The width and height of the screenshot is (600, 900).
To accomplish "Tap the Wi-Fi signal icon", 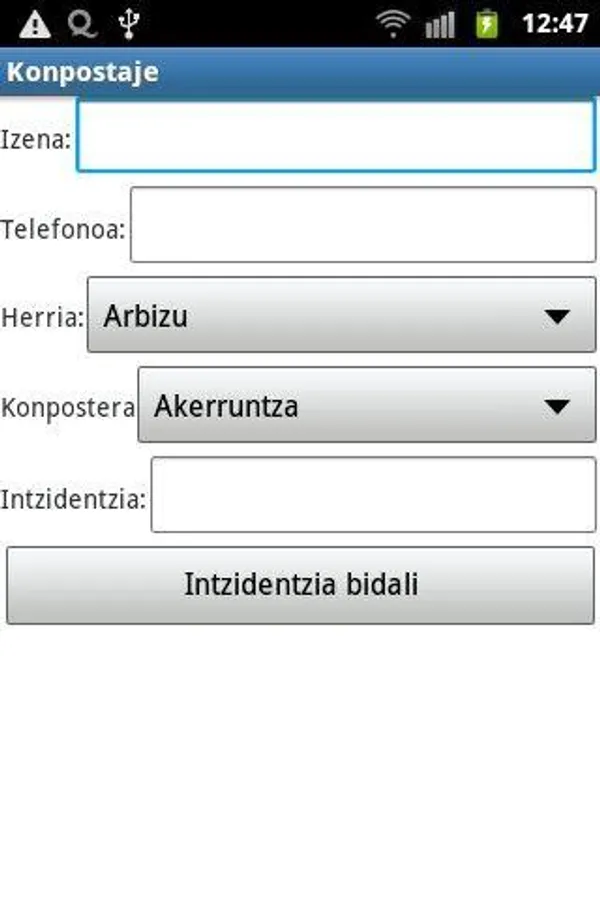I will coord(395,23).
